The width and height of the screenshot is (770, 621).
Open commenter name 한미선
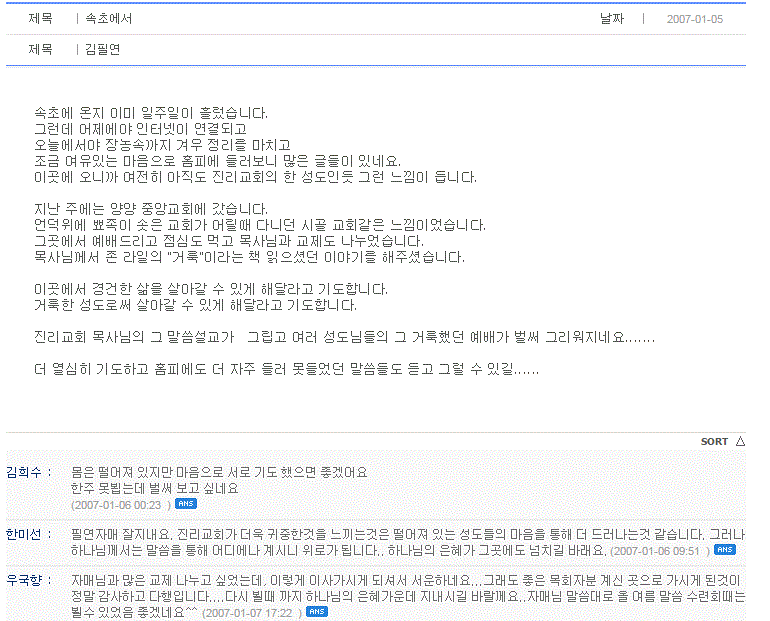coord(24,535)
